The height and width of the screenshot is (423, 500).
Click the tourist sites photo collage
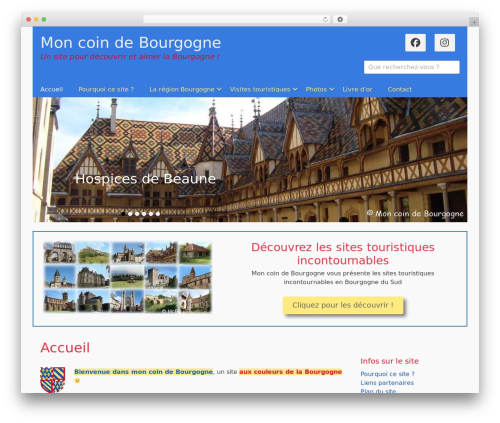pos(128,277)
